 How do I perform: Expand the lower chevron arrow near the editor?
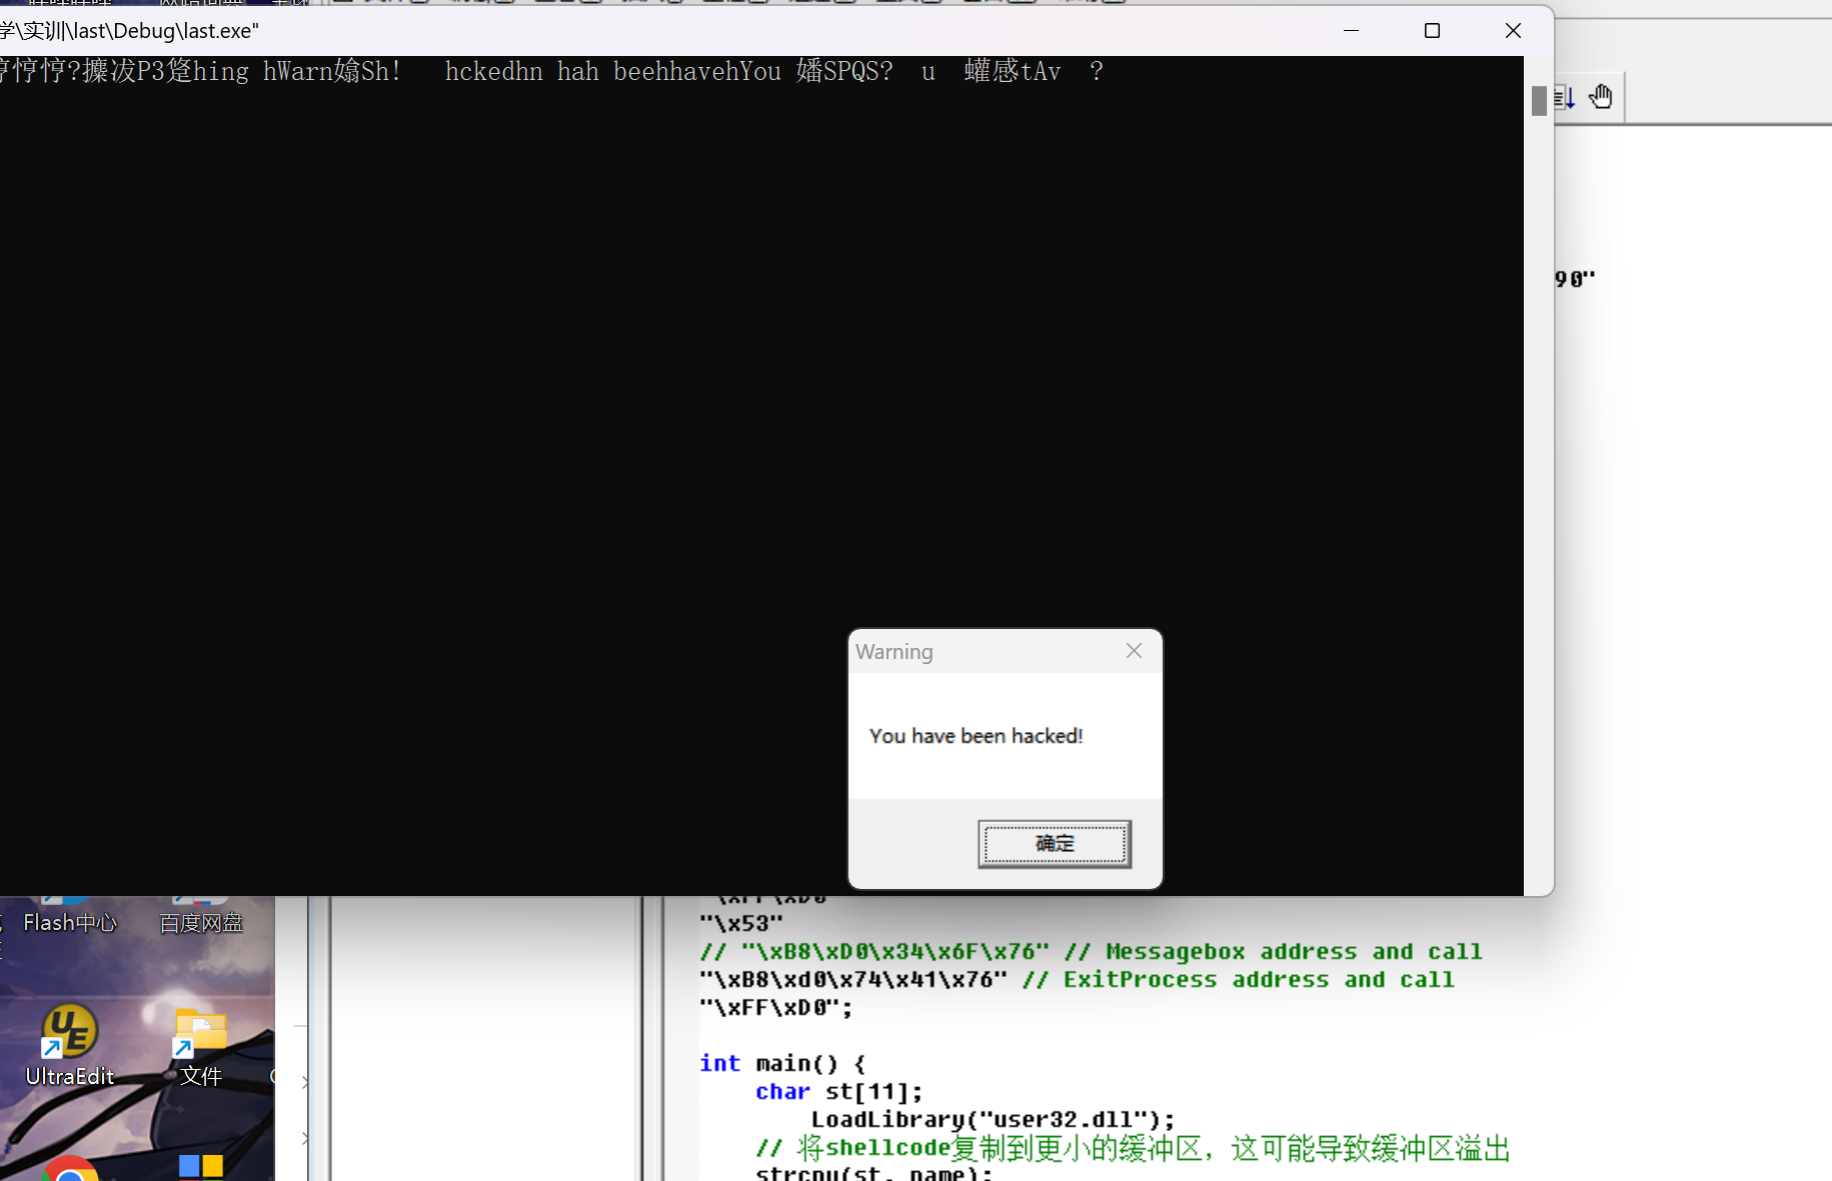(303, 1139)
